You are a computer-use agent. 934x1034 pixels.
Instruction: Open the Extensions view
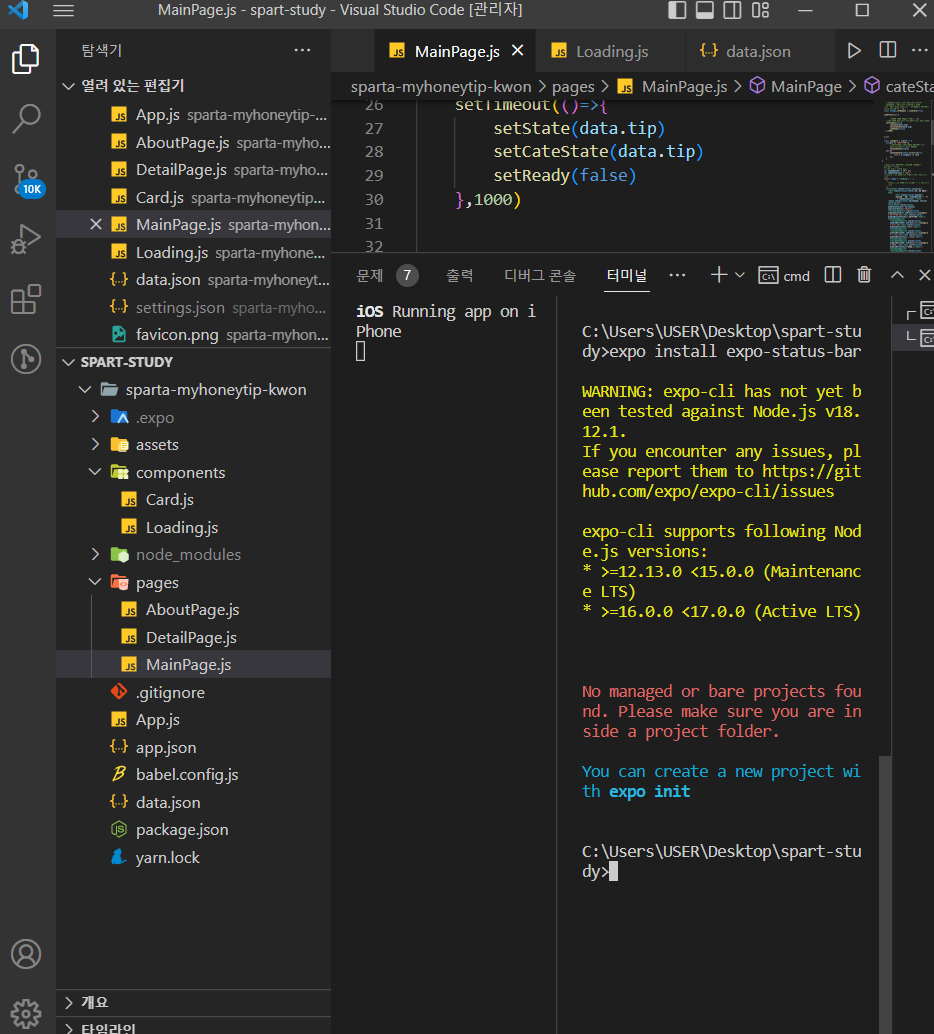point(26,299)
